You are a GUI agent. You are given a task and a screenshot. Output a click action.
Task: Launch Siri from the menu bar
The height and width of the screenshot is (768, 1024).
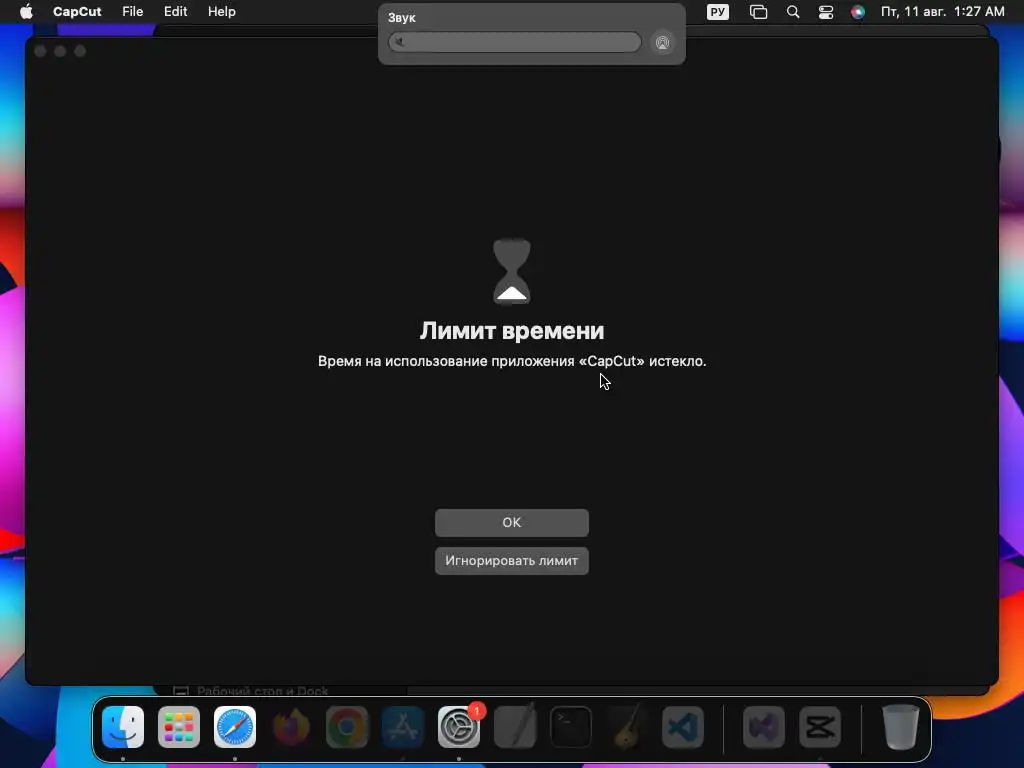coord(857,12)
